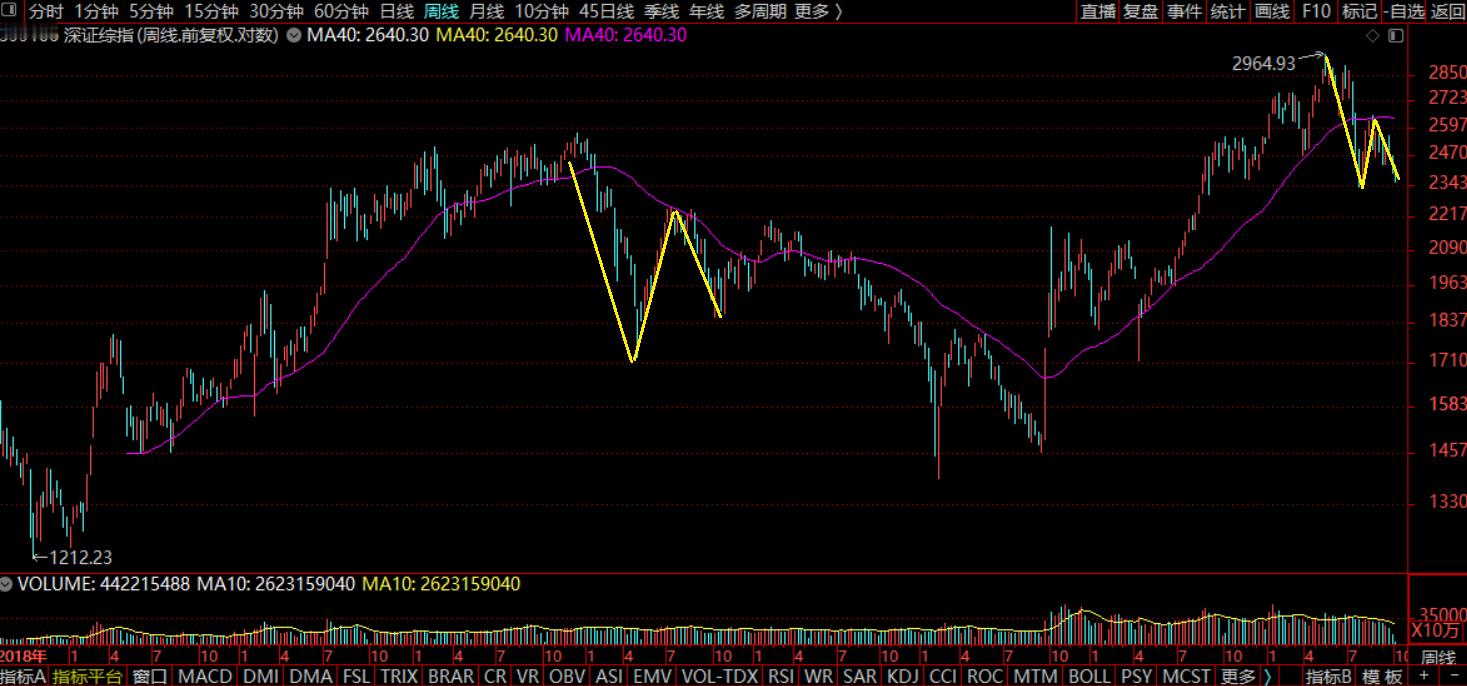Screen dimensions: 1467x686
Task: Expand more periods via 更多 in top bar
Action: [818, 11]
